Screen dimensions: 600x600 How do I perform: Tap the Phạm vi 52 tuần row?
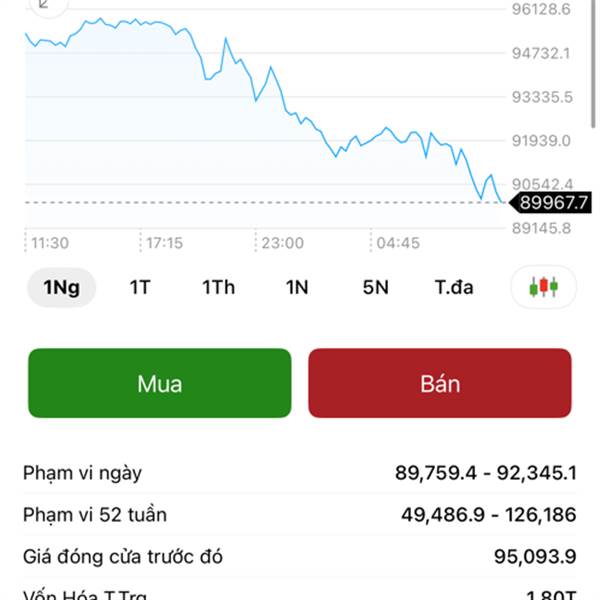[300, 515]
